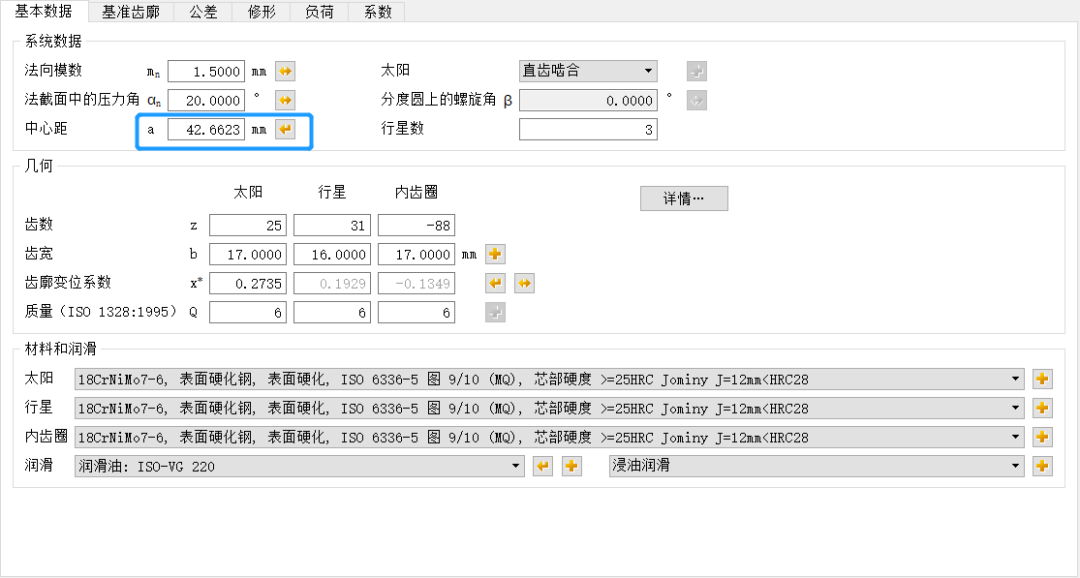Open the 太阳 material dropdown list
The image size is (1080, 578).
pos(1014,379)
